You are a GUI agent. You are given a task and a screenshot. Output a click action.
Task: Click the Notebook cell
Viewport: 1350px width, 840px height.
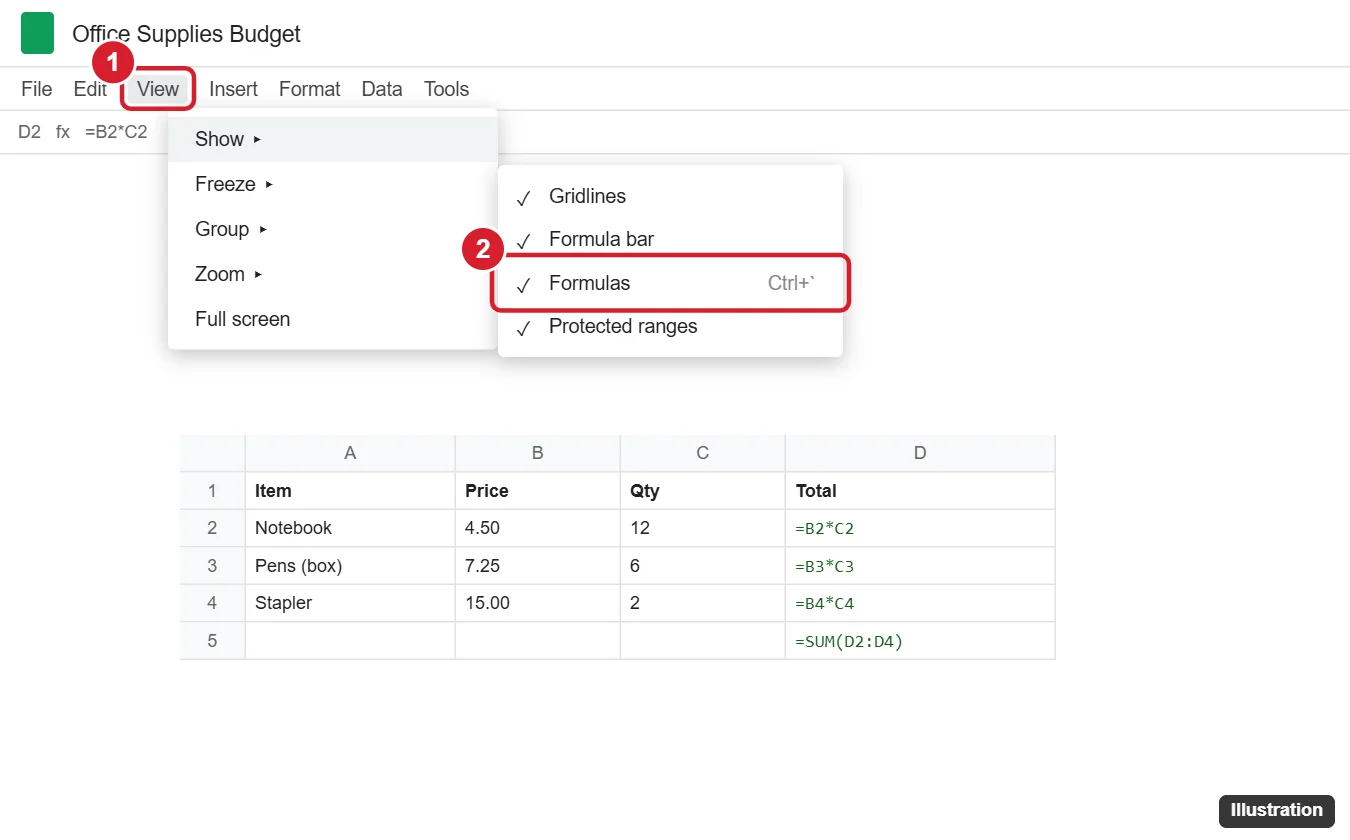coord(350,528)
